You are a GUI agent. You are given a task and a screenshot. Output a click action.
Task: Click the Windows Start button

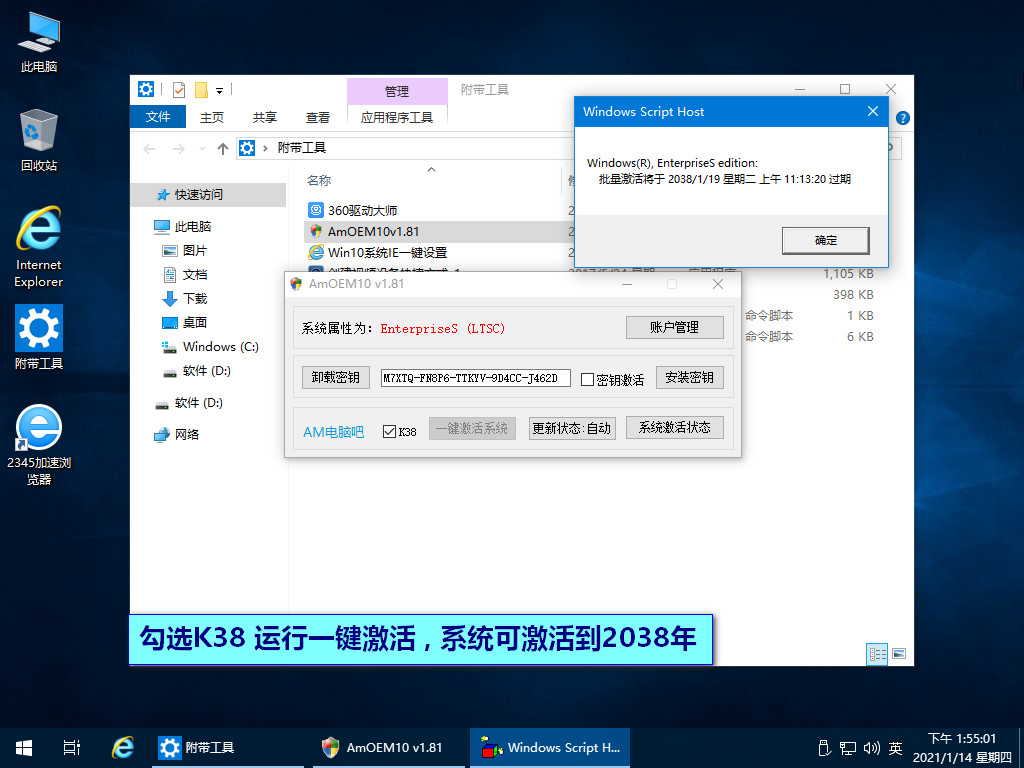[24, 748]
